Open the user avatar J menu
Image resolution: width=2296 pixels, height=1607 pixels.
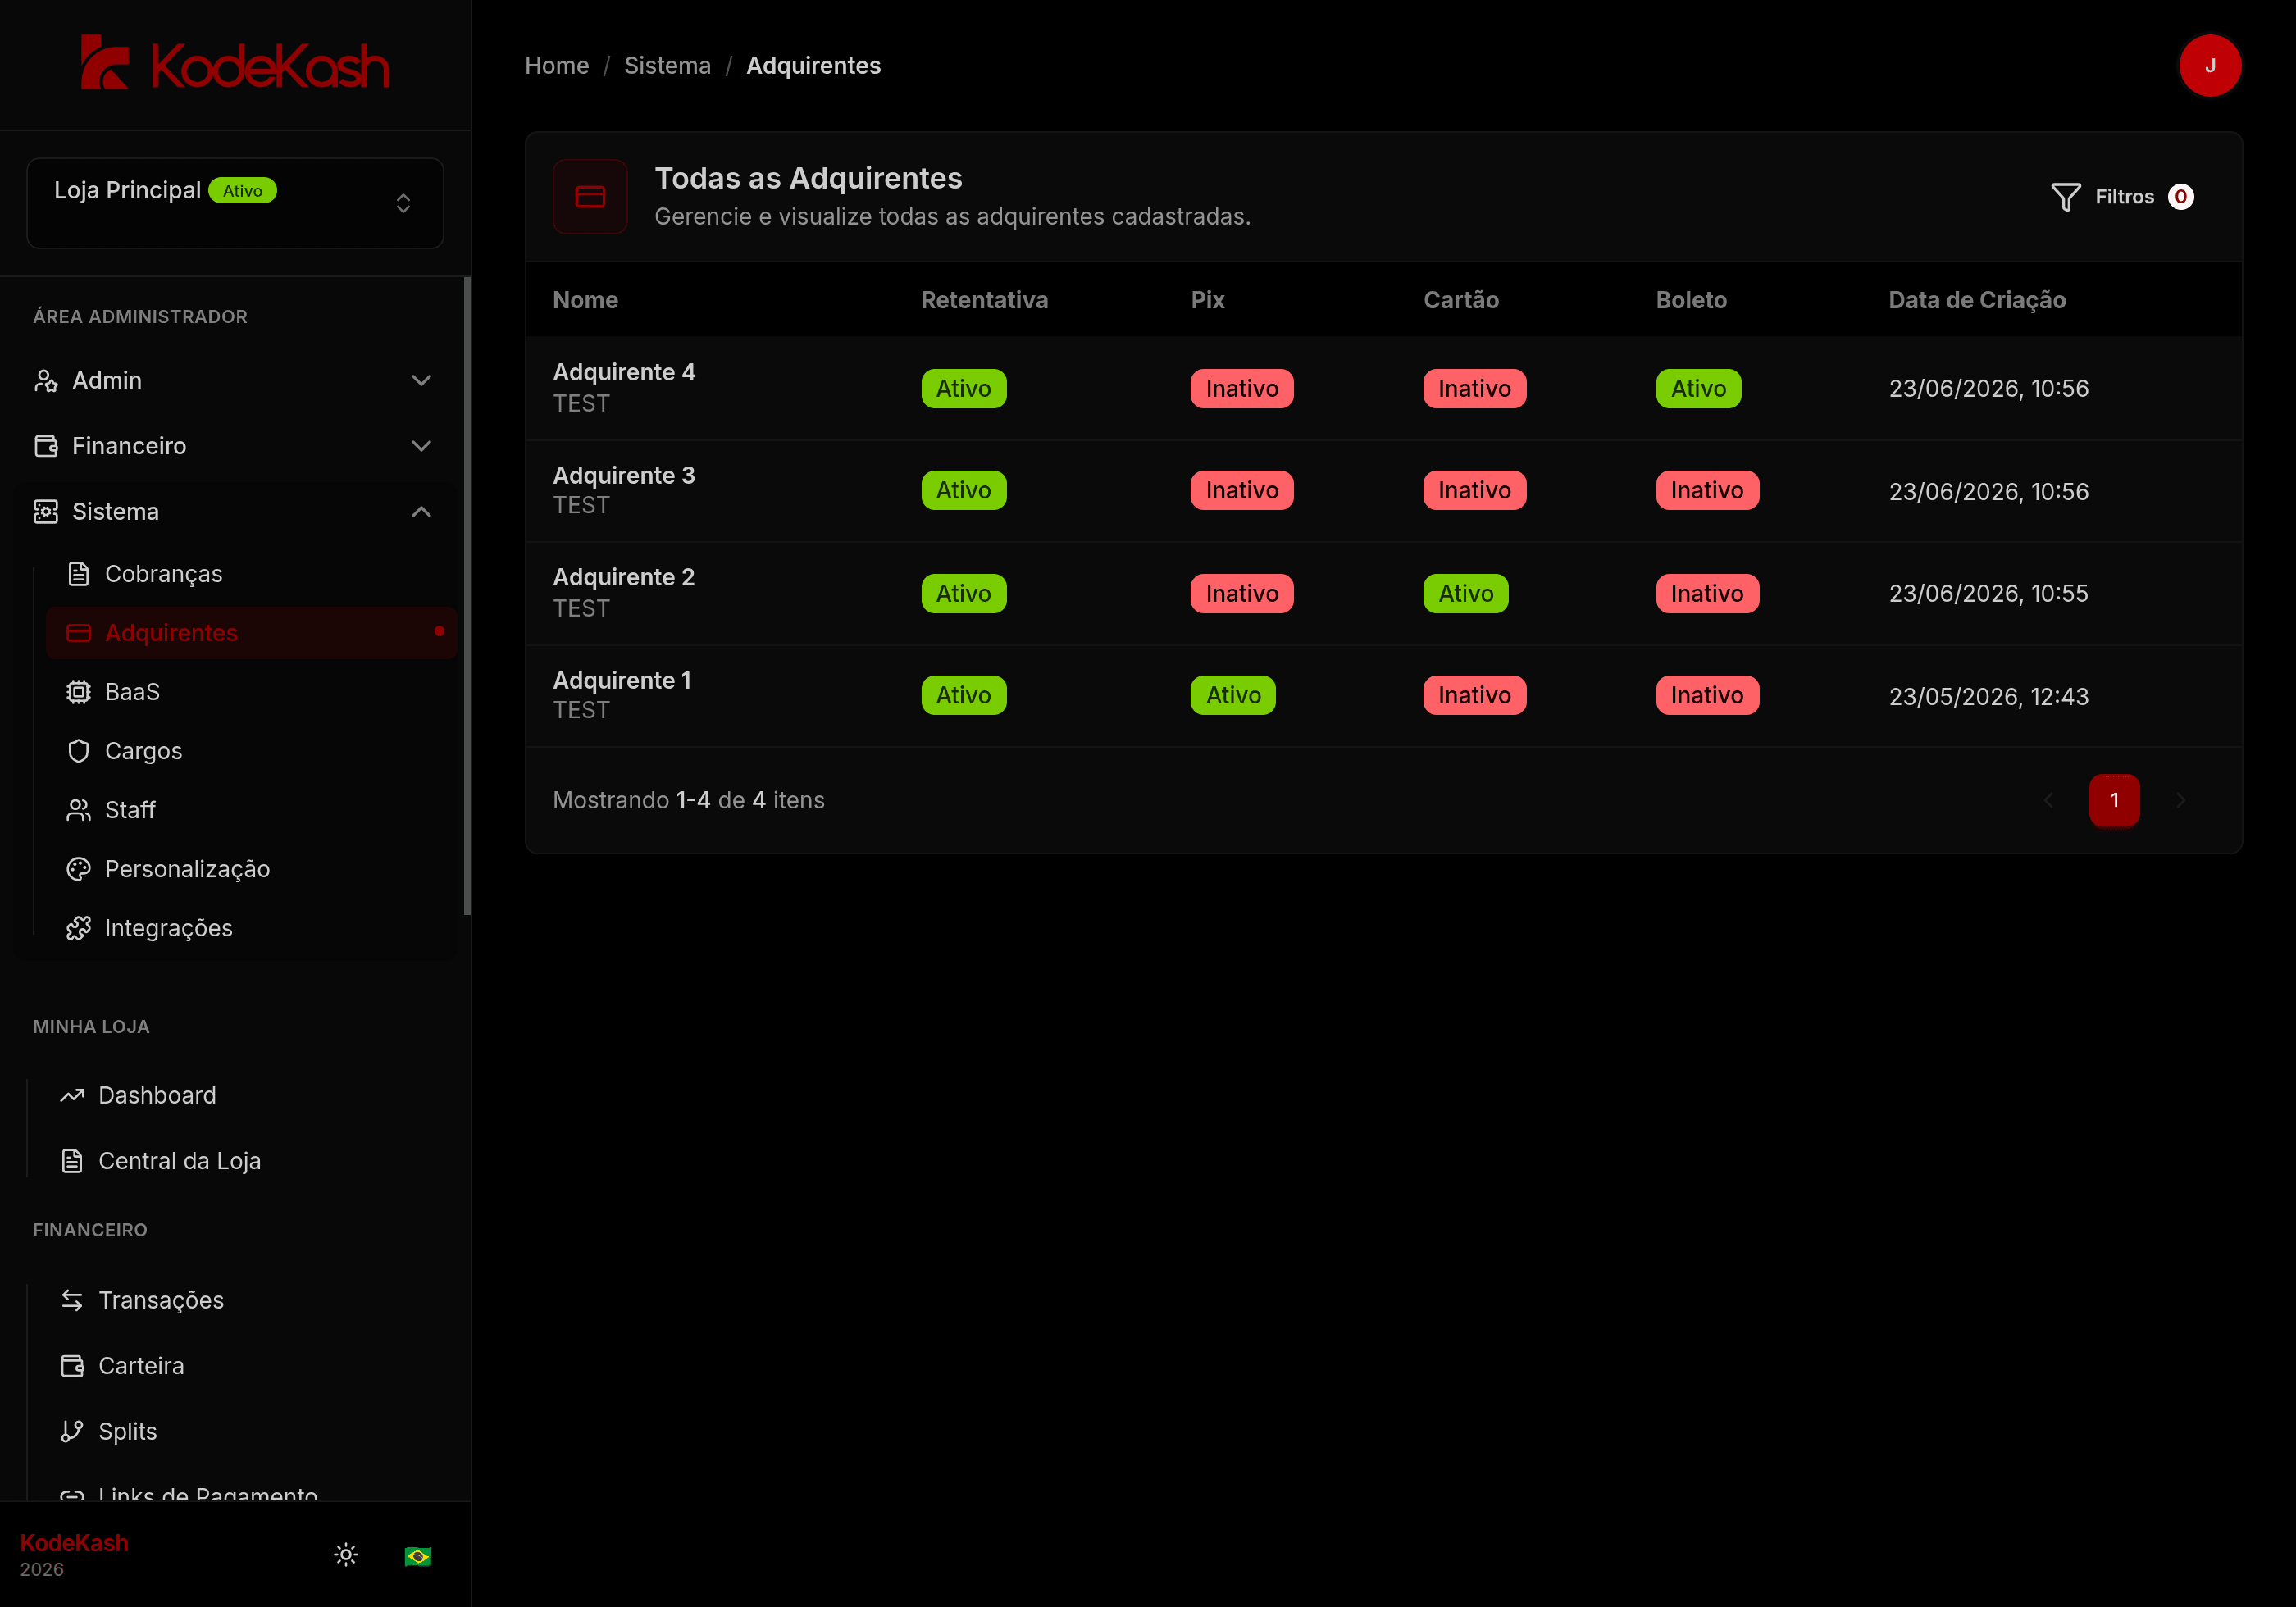click(x=2209, y=66)
